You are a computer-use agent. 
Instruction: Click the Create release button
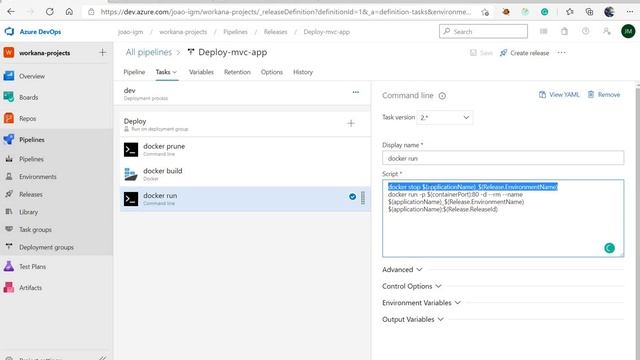pos(524,53)
